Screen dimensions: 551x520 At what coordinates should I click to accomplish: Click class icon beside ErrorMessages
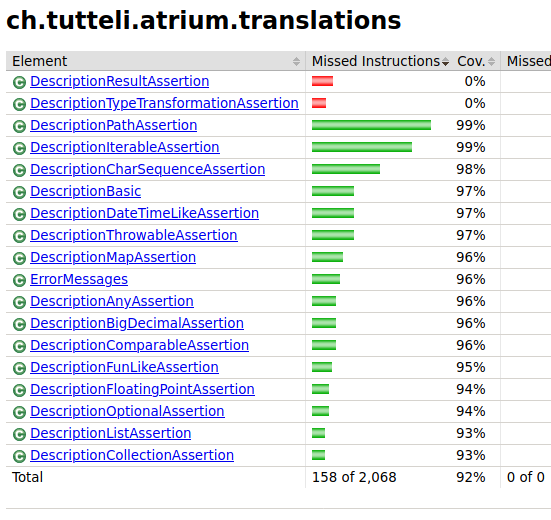click(x=19, y=280)
